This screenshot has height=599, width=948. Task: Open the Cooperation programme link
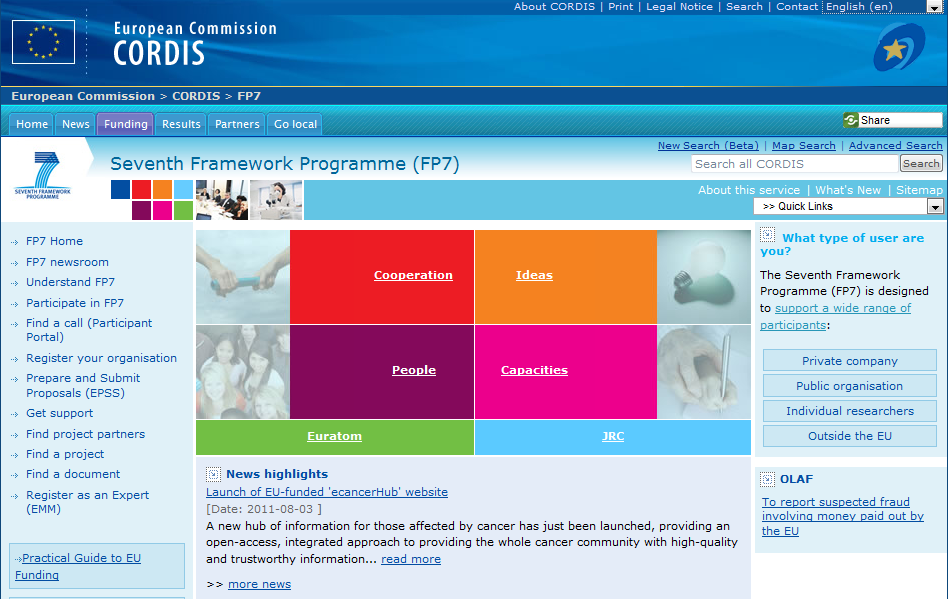413,275
